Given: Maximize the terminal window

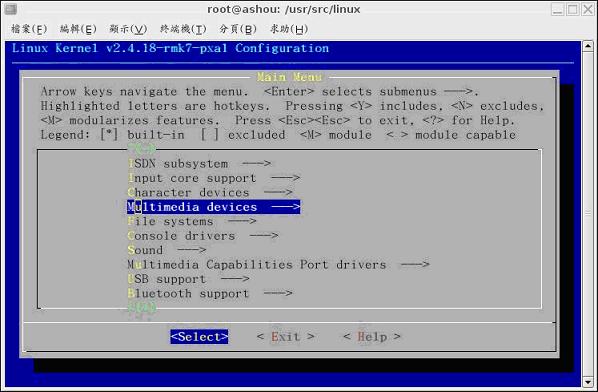Looking at the screenshot, I should pos(572,9).
